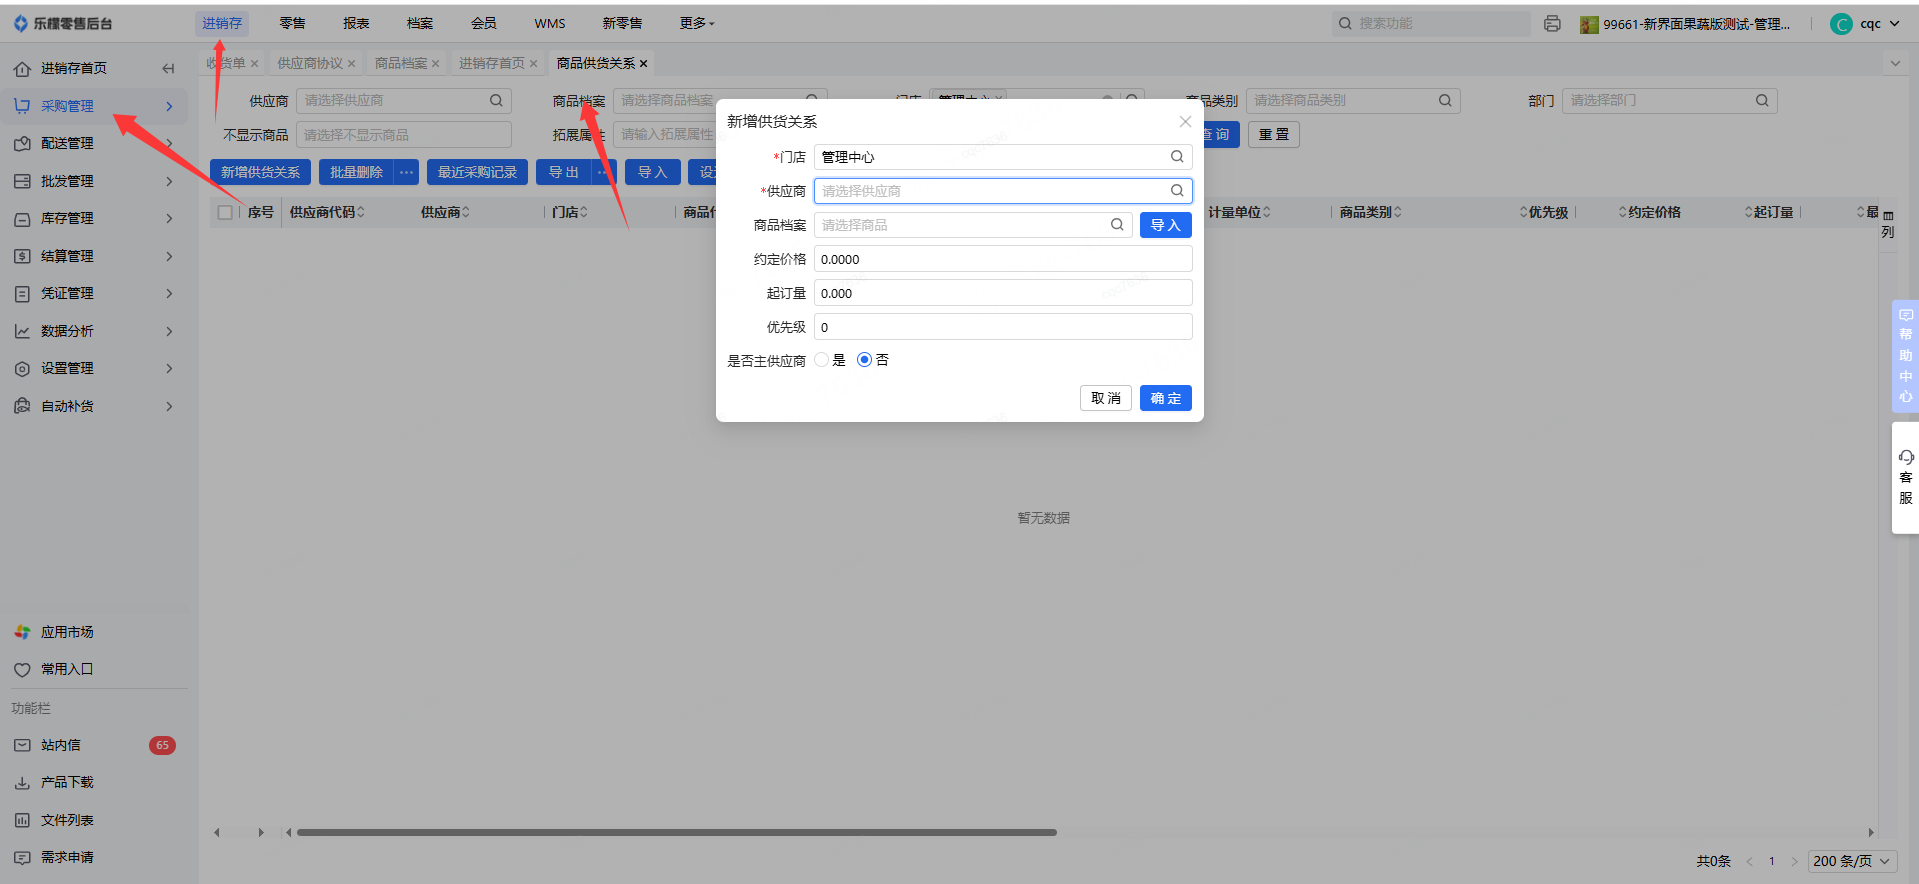Click the 搜索功能 search box
The image size is (1919, 884).
click(x=1431, y=23)
